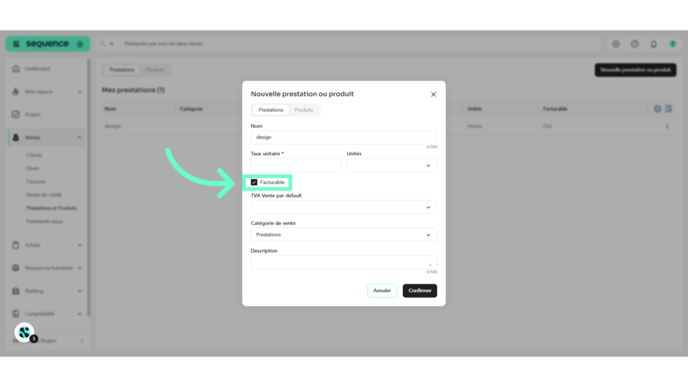The width and height of the screenshot is (688, 387).
Task: Click the Banking building icon
Action: pyautogui.click(x=16, y=291)
